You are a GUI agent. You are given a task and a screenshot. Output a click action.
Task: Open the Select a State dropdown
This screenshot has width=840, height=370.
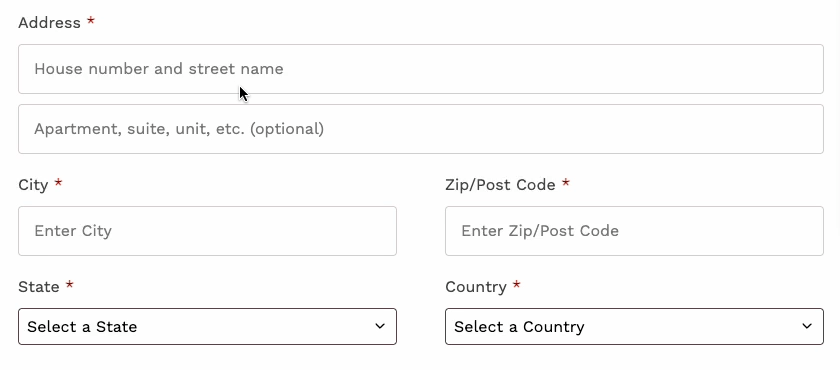[207, 326]
